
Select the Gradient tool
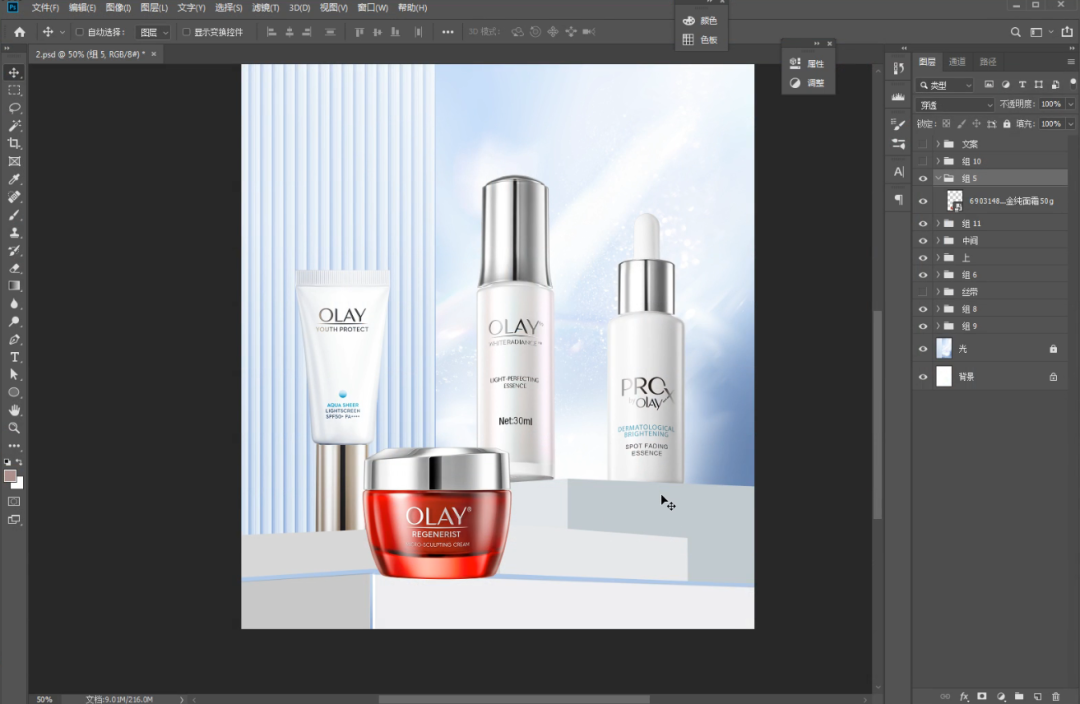pyautogui.click(x=14, y=286)
